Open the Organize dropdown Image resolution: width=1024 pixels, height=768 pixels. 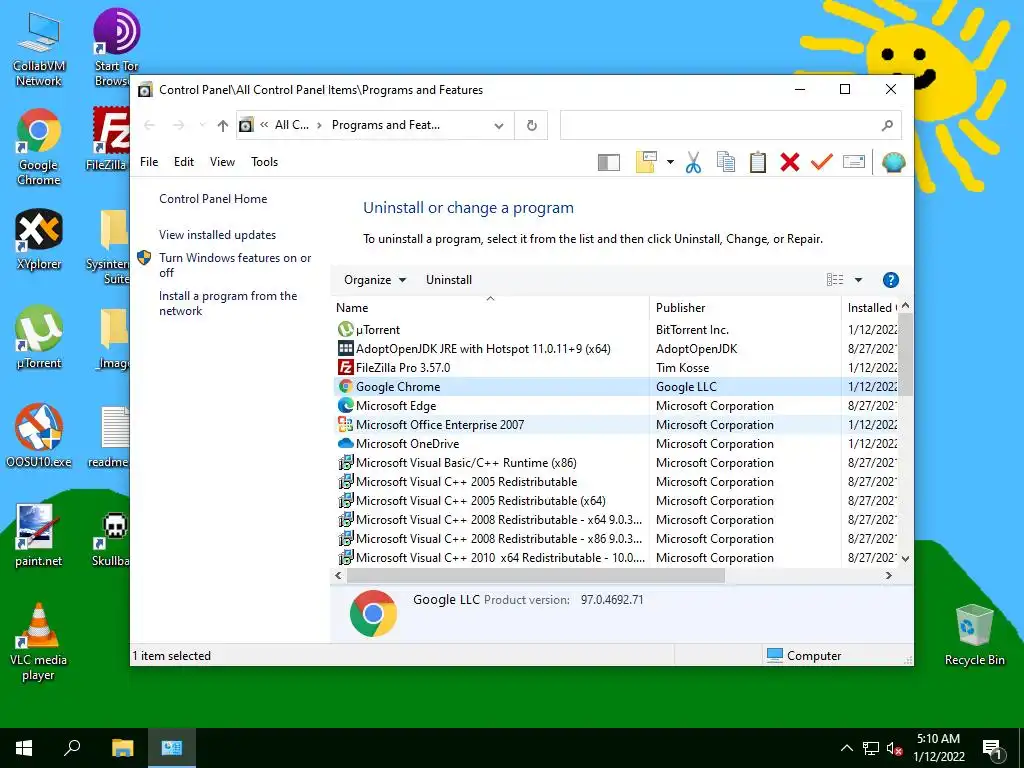tap(375, 280)
